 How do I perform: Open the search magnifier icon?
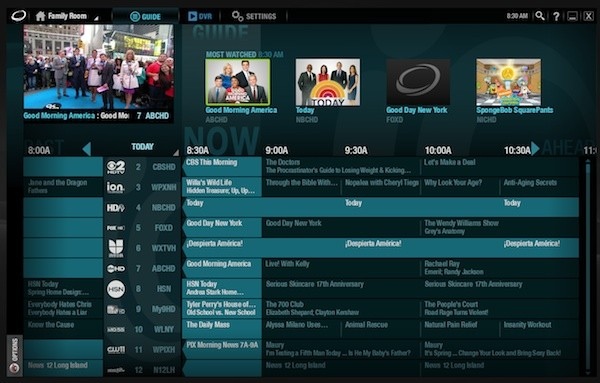pos(540,16)
